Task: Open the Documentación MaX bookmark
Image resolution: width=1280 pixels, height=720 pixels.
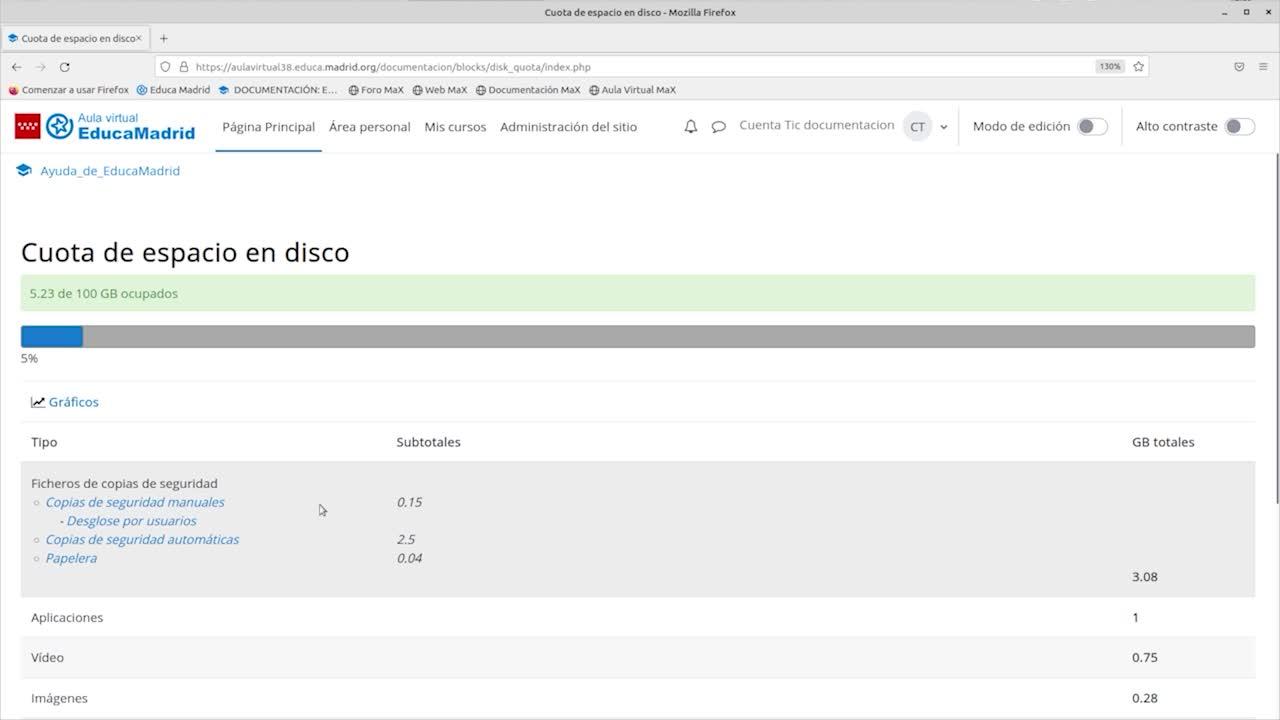Action: [528, 90]
